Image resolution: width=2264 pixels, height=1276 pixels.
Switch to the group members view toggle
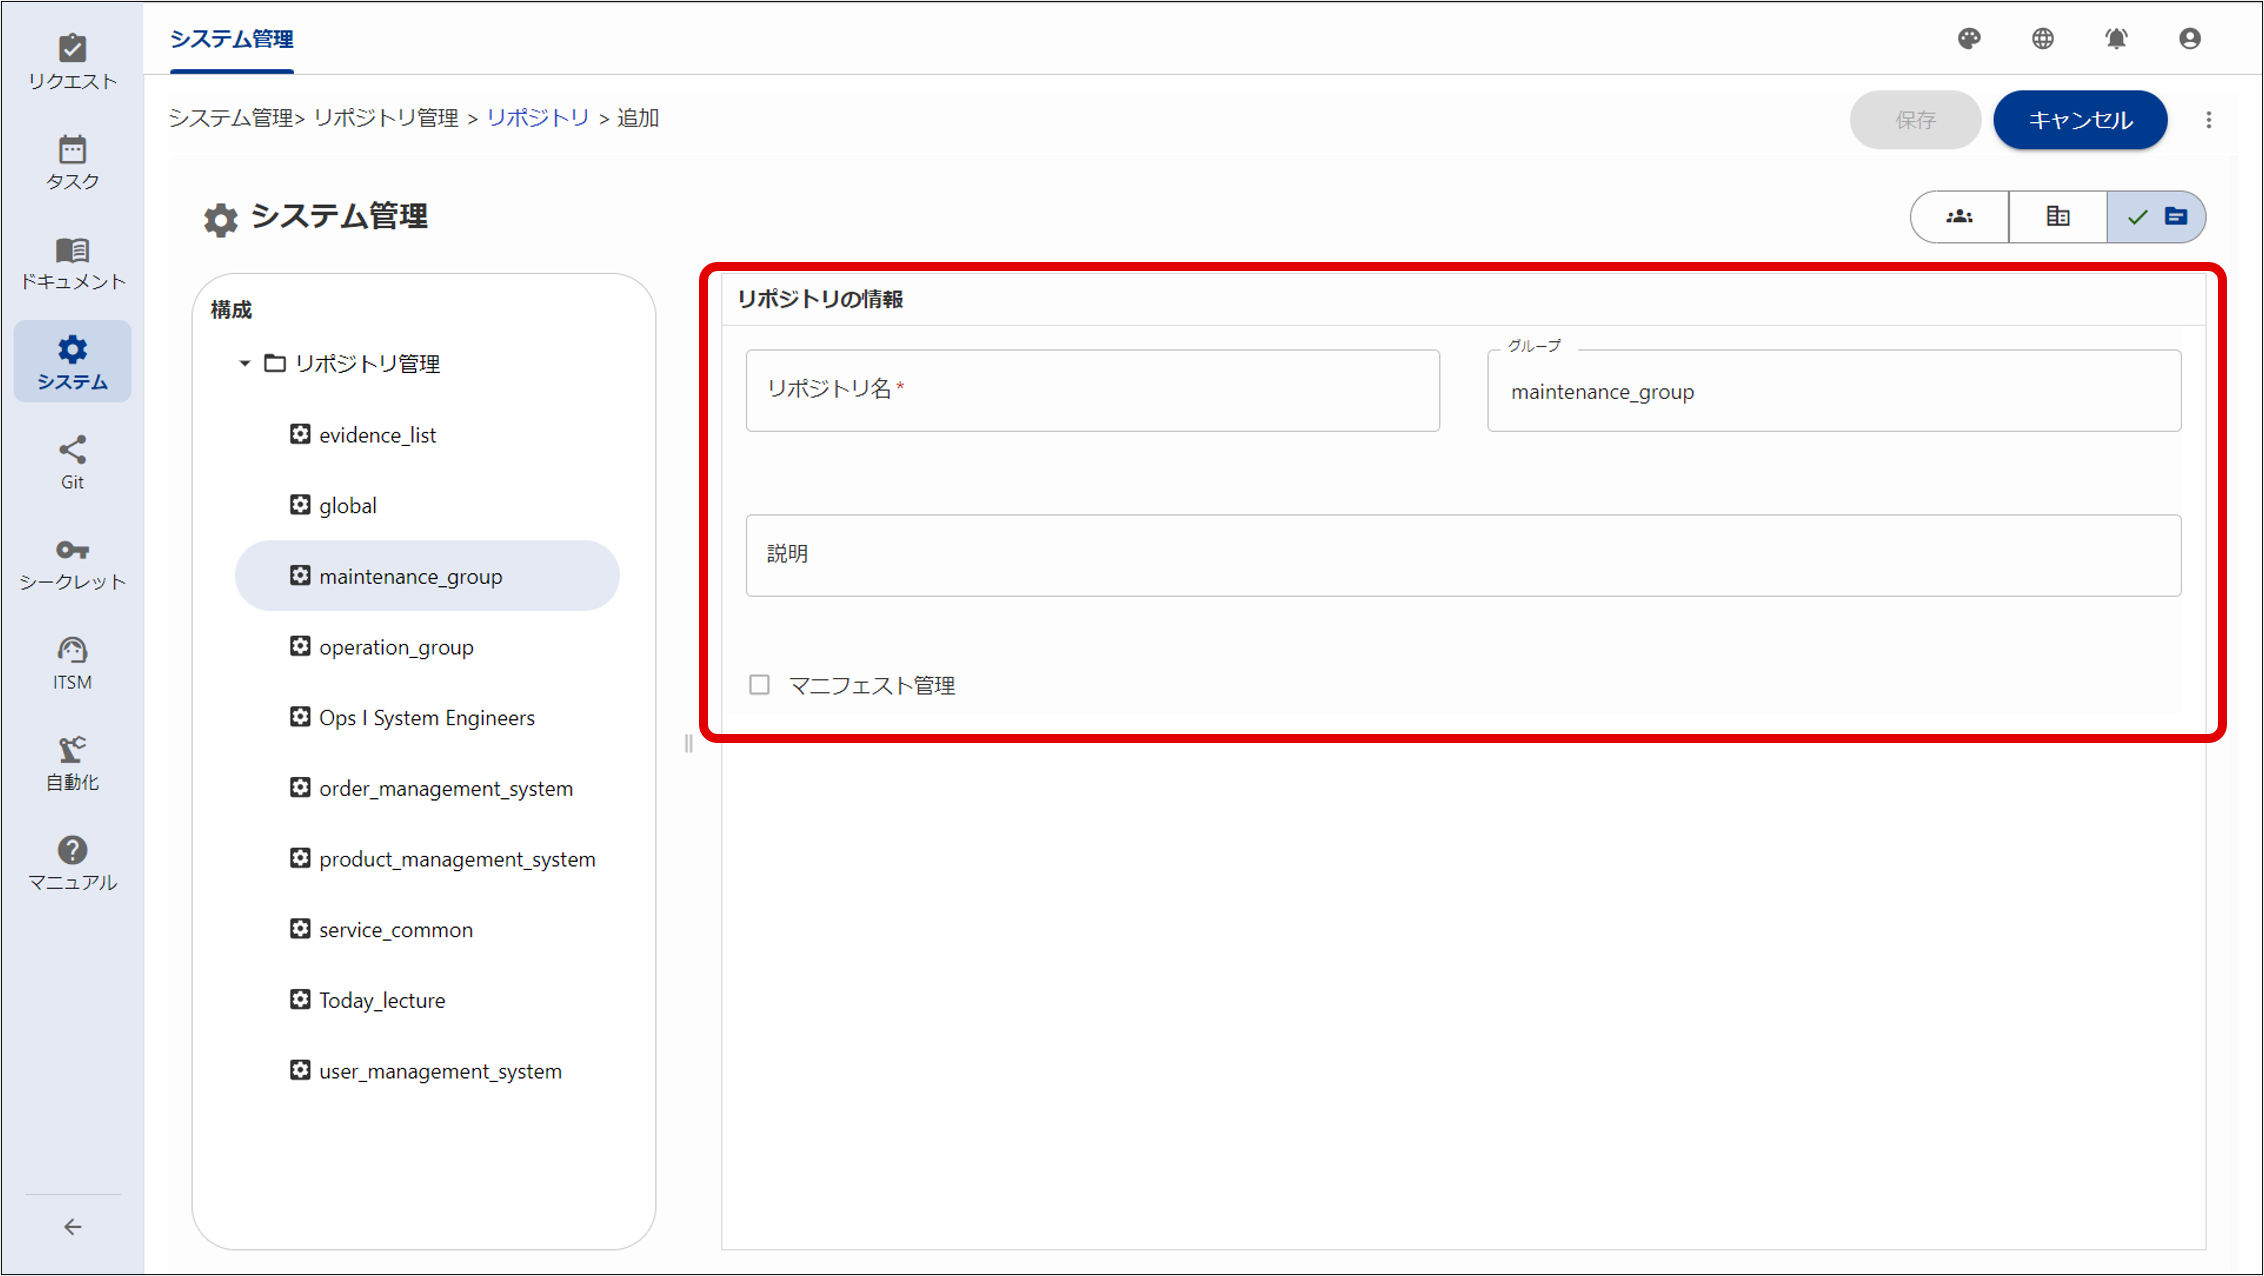(1958, 216)
